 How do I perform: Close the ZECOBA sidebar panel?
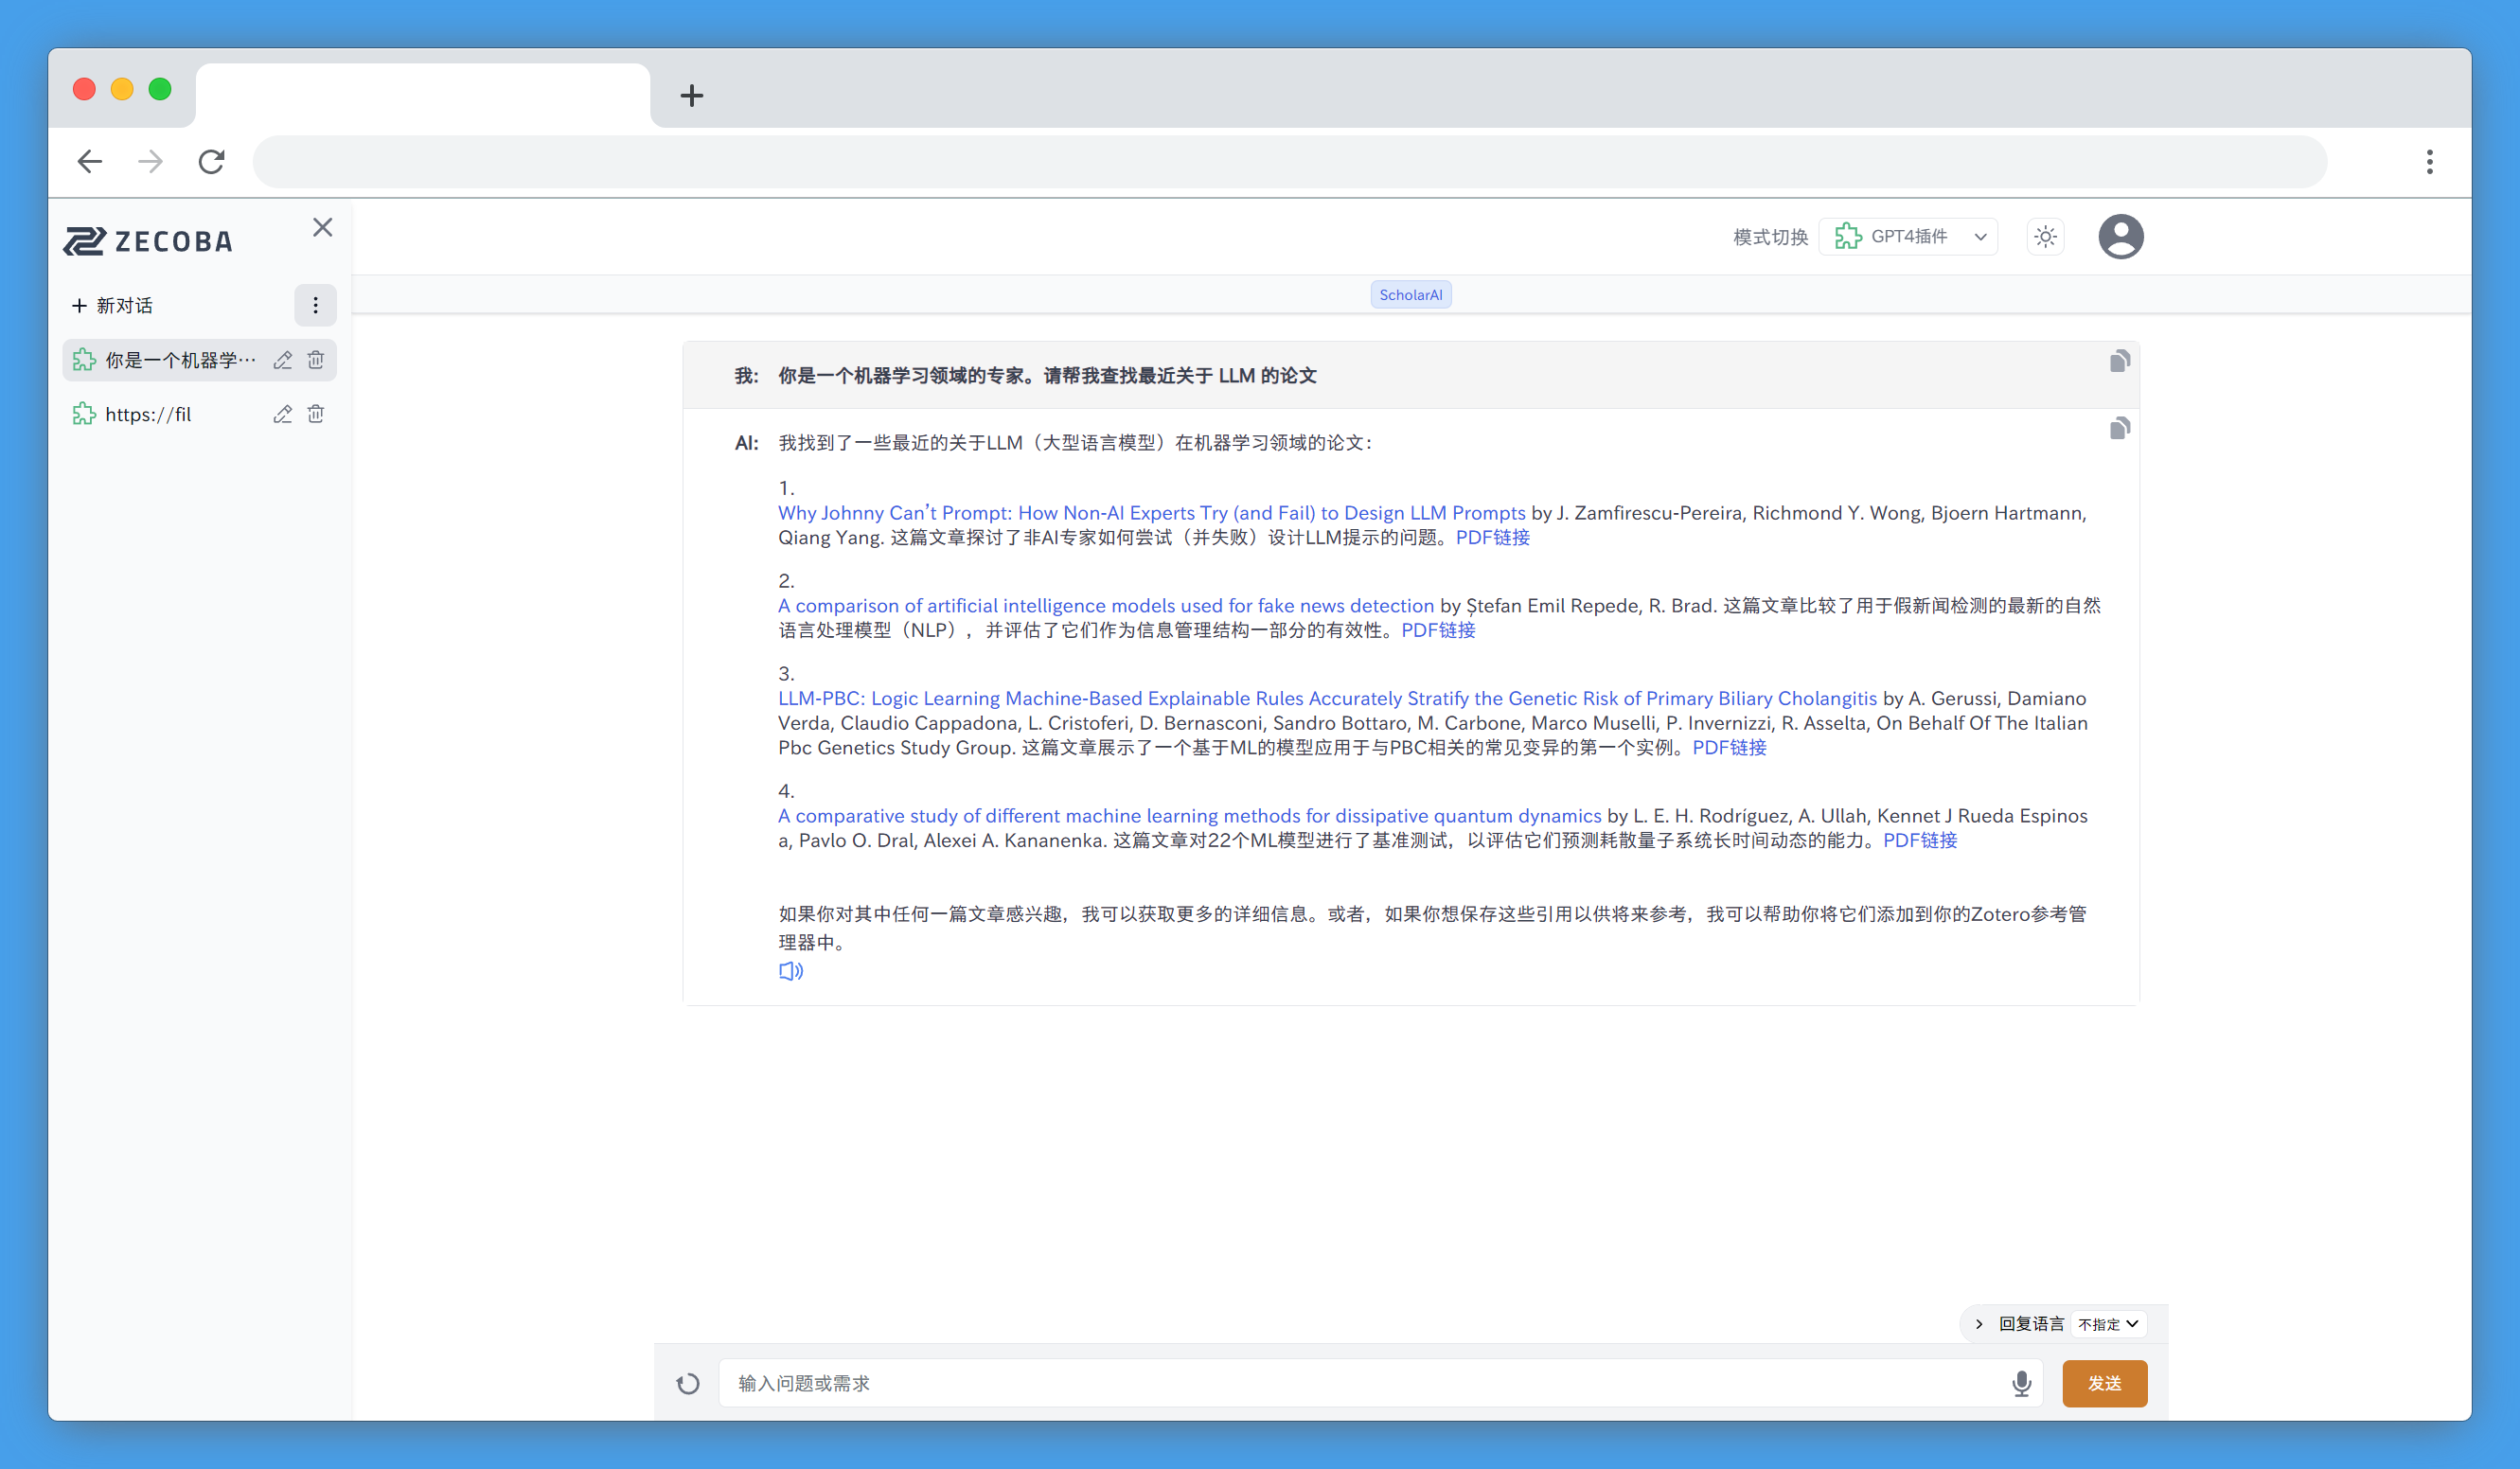(322, 227)
